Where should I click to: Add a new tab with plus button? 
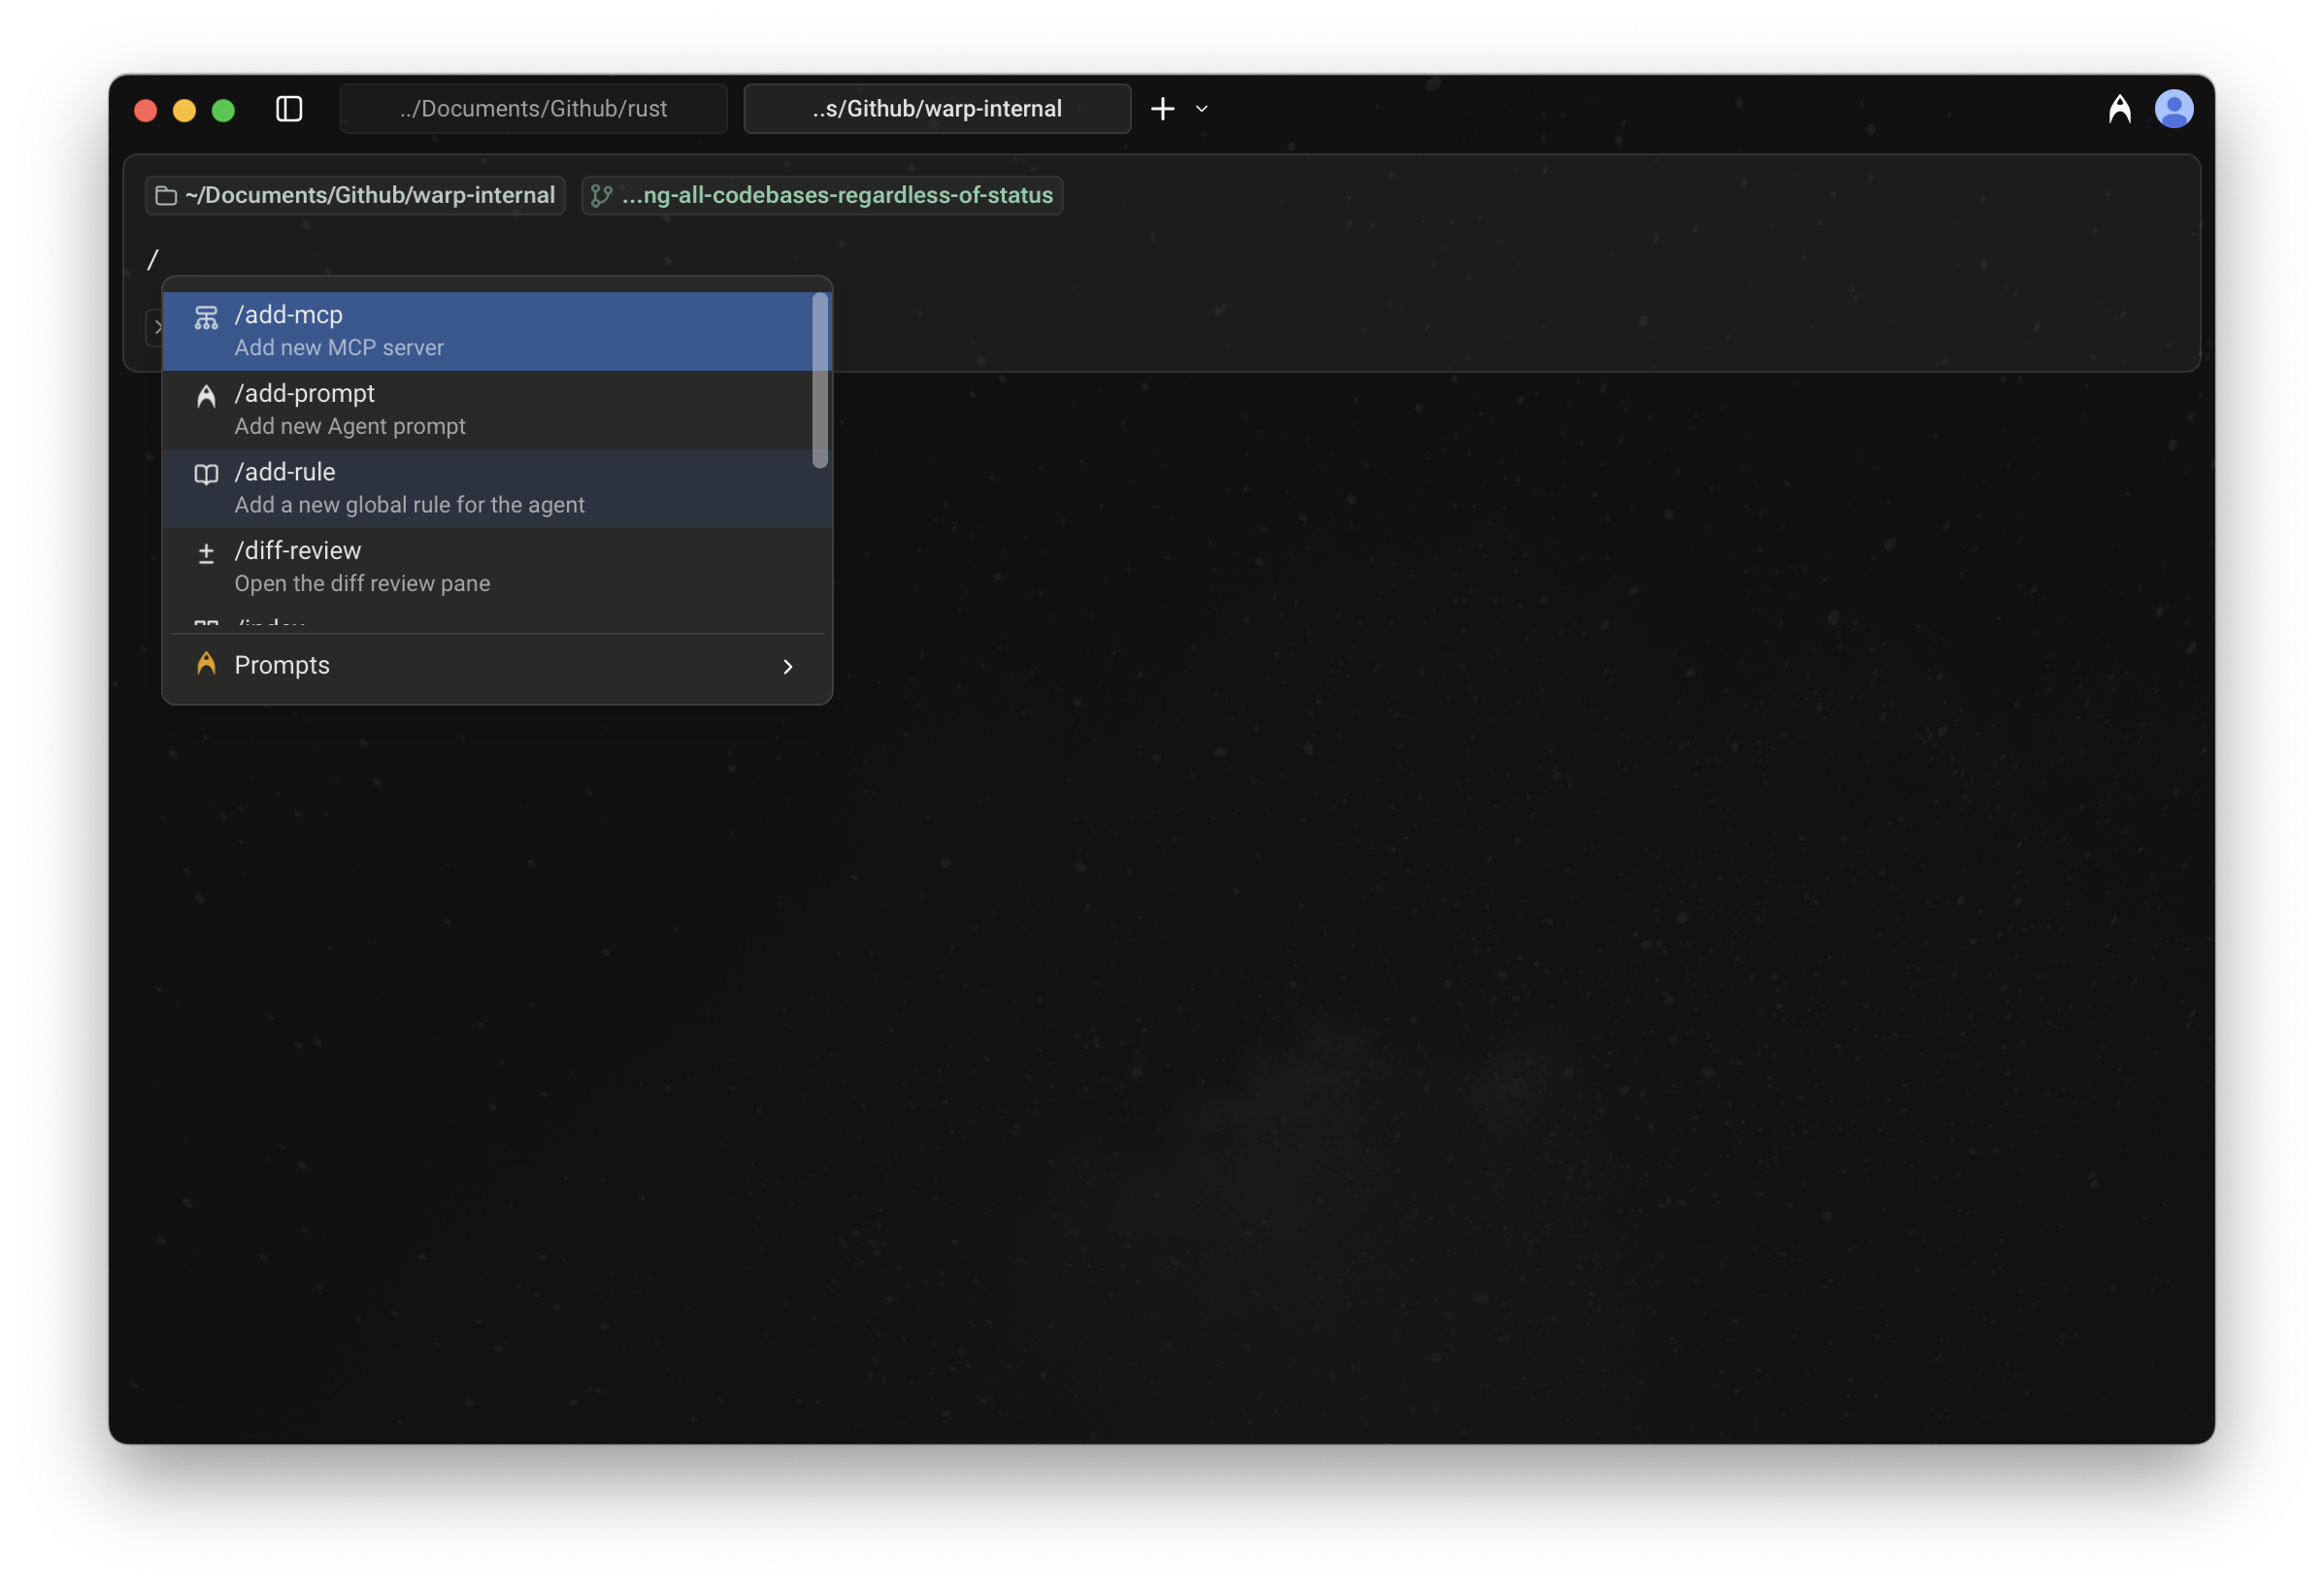click(1162, 109)
